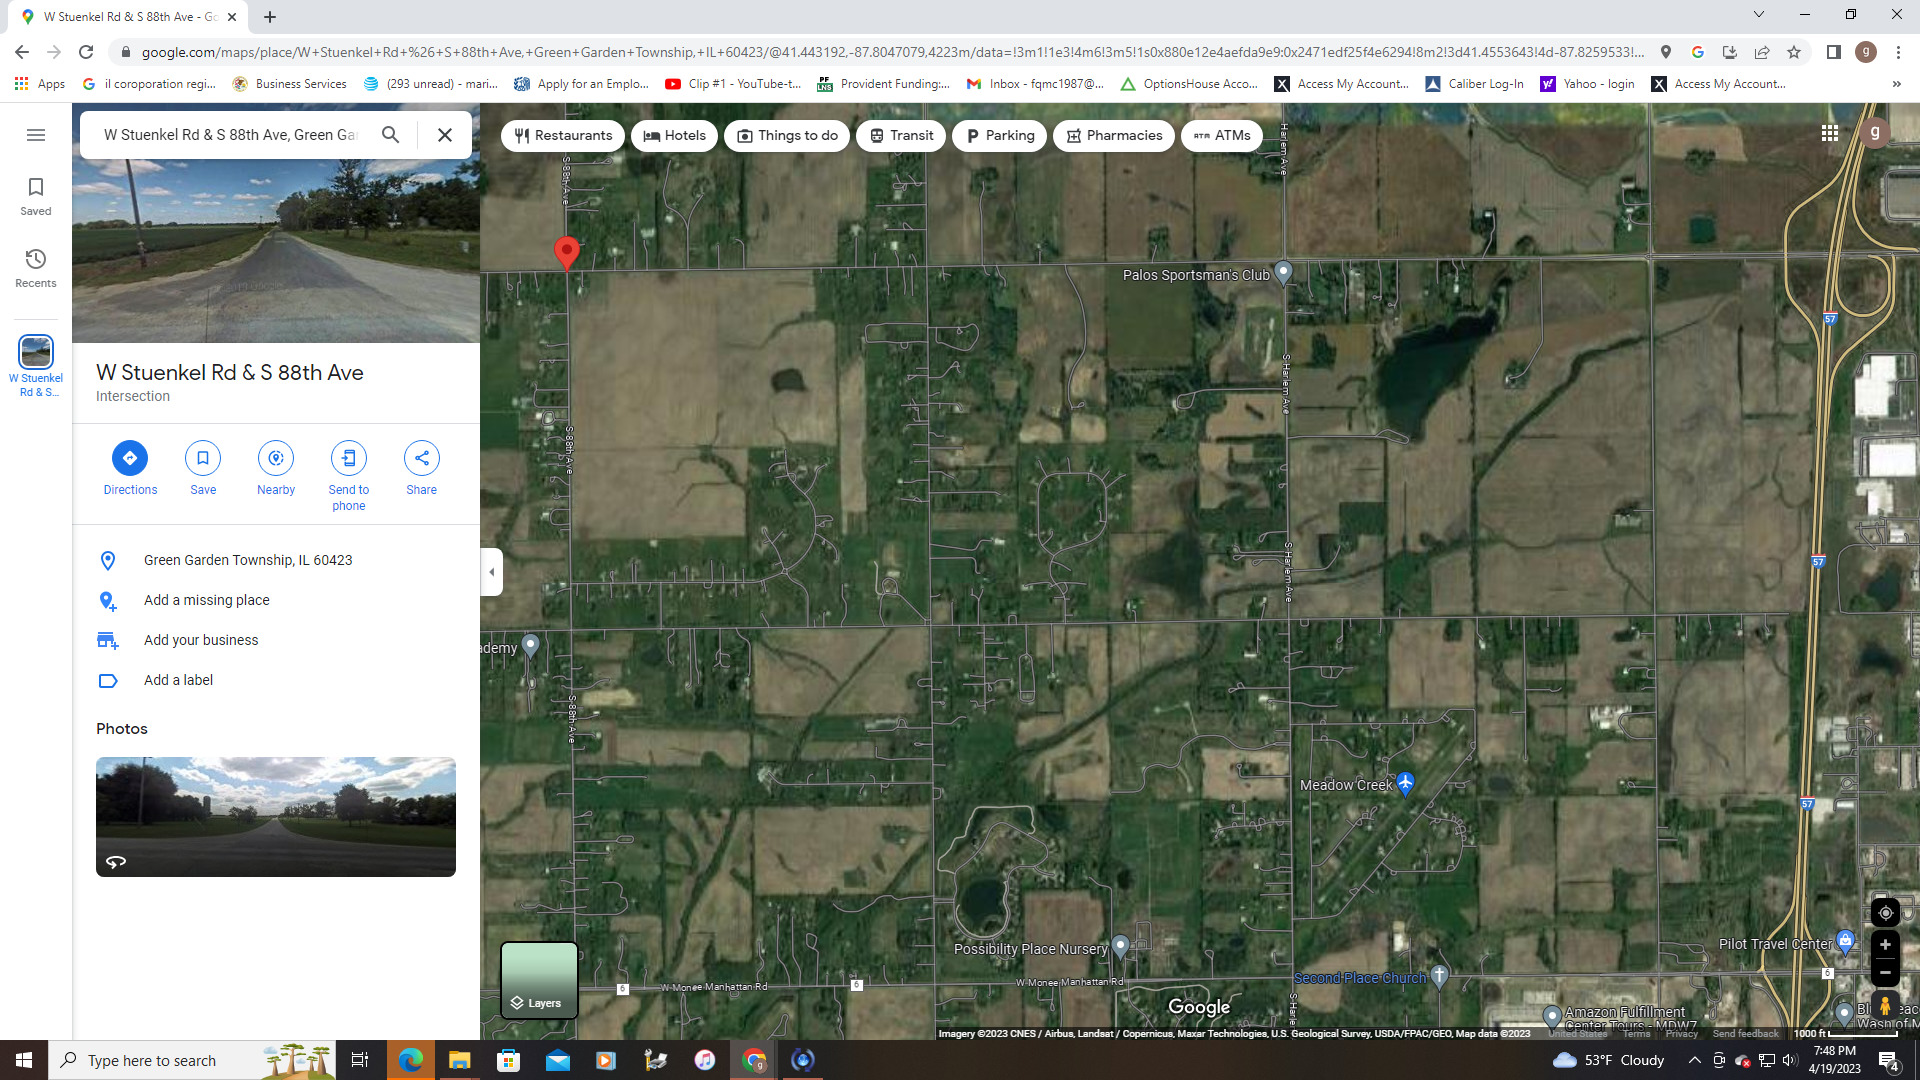Screen dimensions: 1920x1080
Task: Open Yahoo - login bookmark
Action: click(x=1587, y=84)
